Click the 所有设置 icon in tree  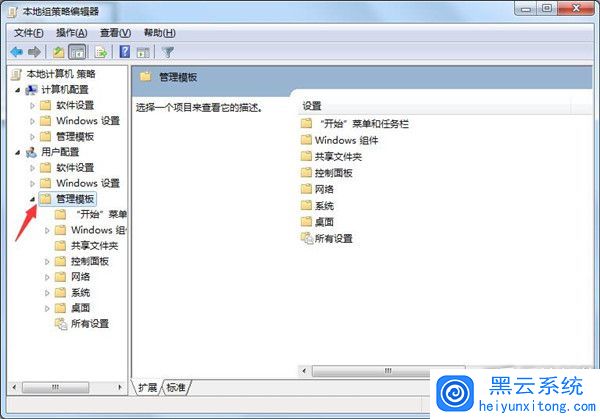[61, 324]
